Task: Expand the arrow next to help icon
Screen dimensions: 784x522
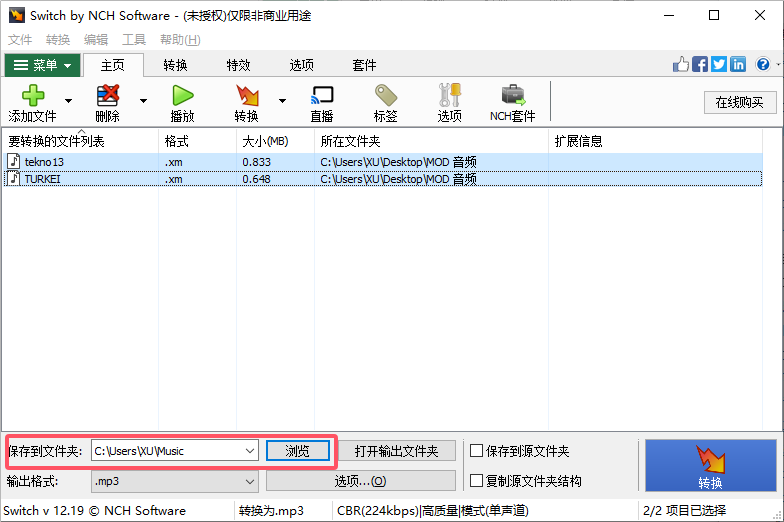Action: (778, 64)
